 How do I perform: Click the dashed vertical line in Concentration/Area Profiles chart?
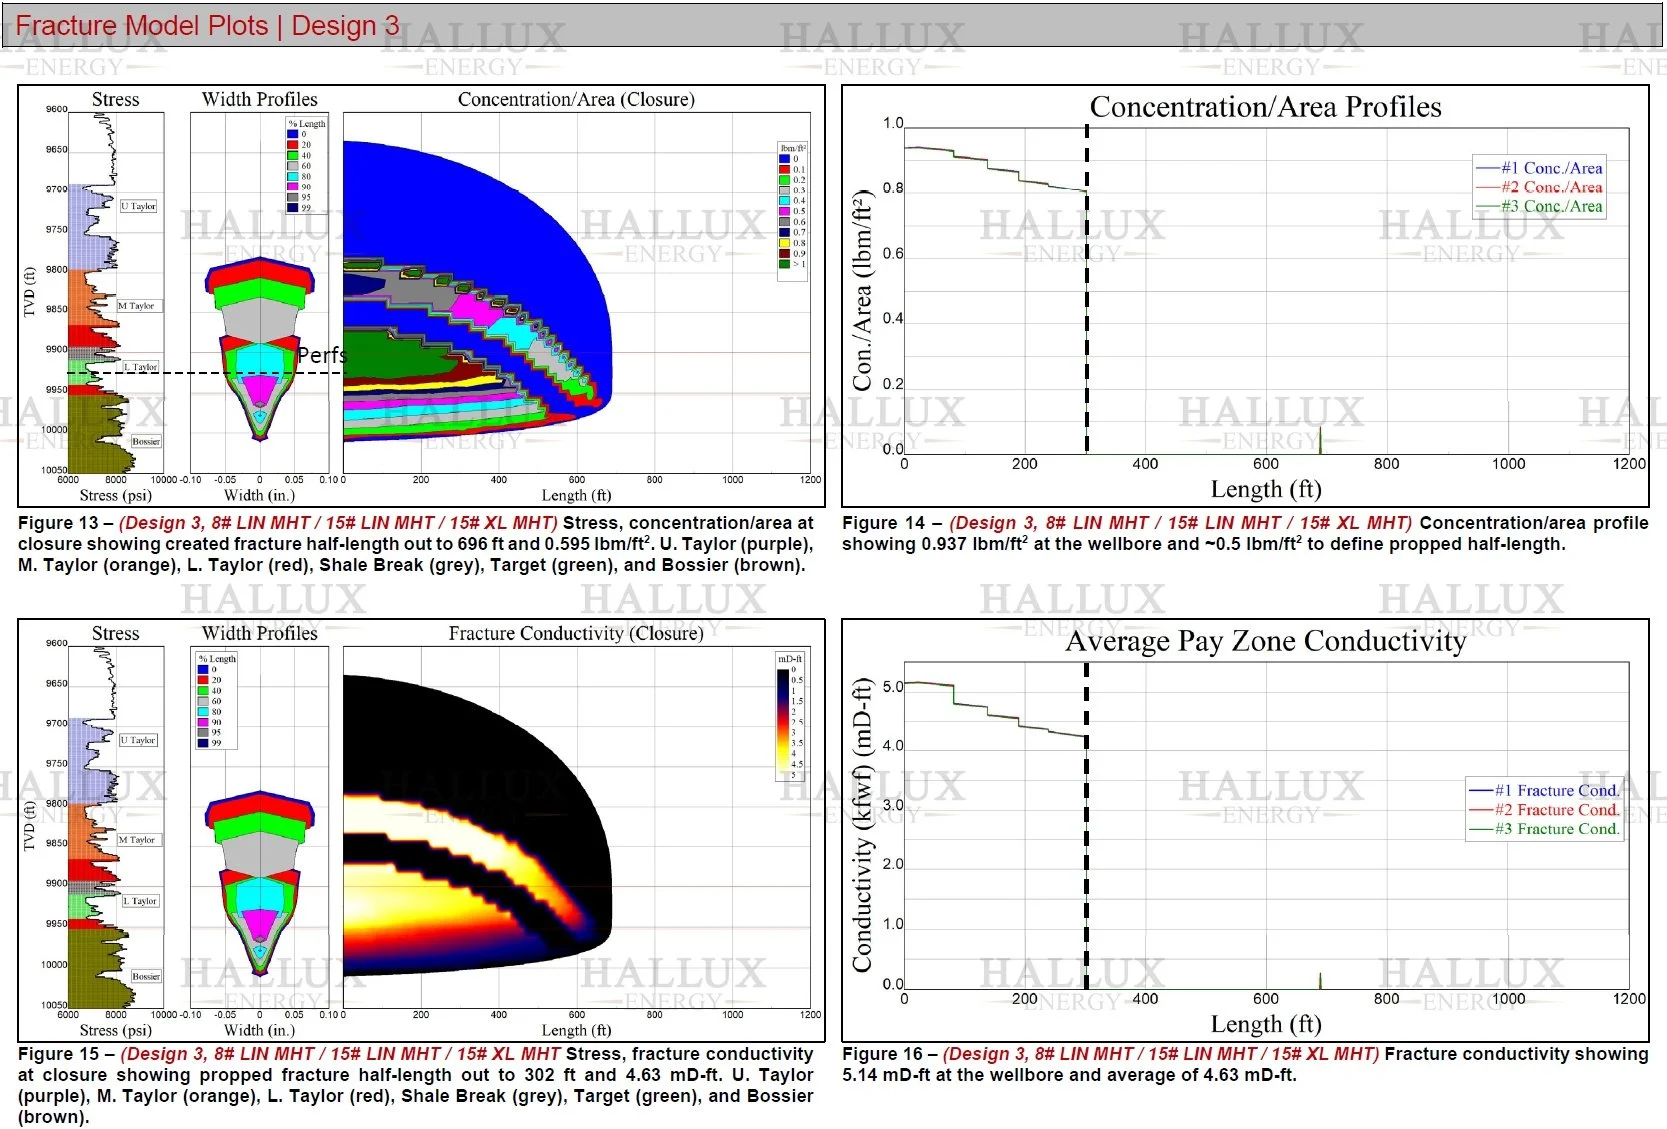[x=1087, y=289]
